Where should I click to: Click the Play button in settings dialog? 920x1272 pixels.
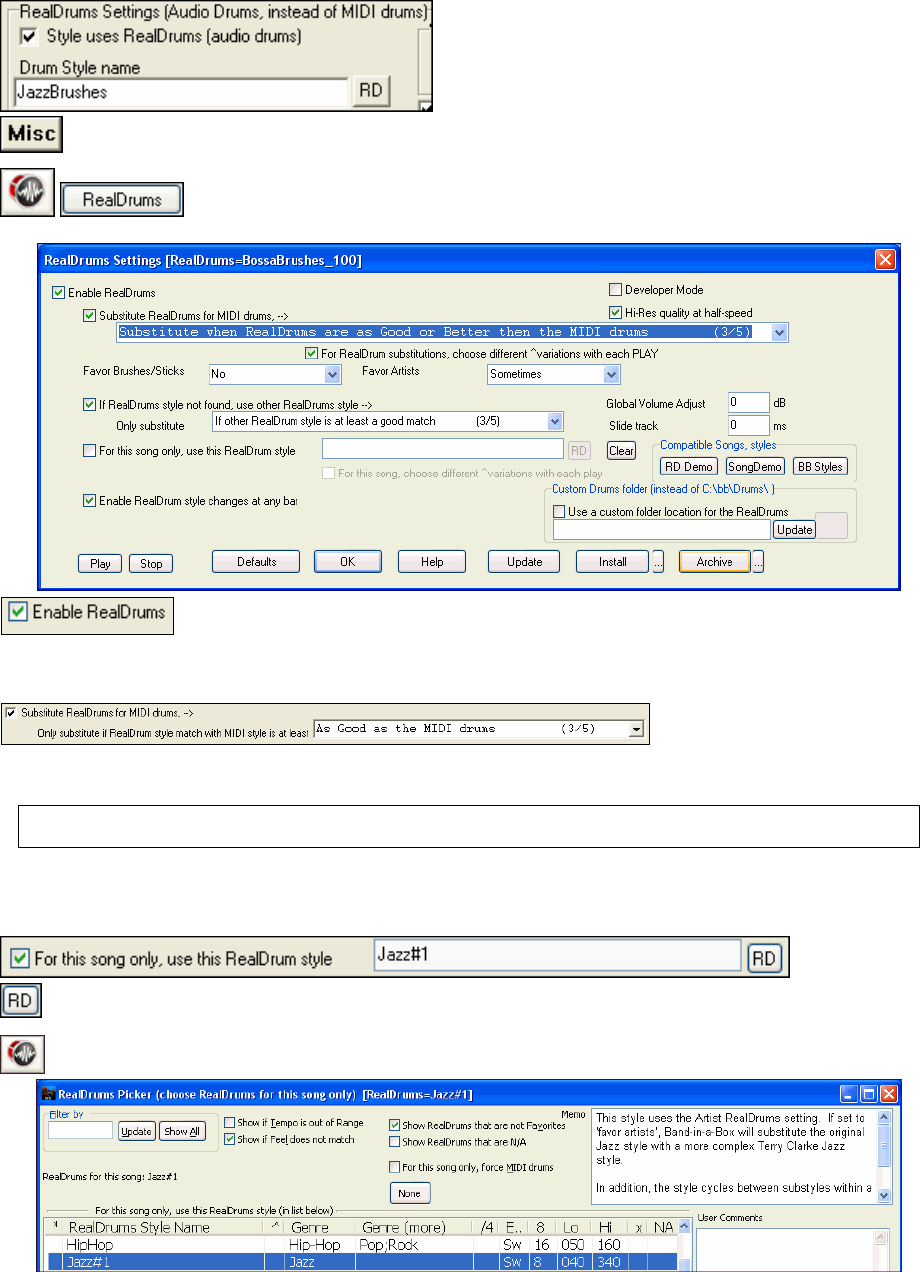click(x=100, y=564)
